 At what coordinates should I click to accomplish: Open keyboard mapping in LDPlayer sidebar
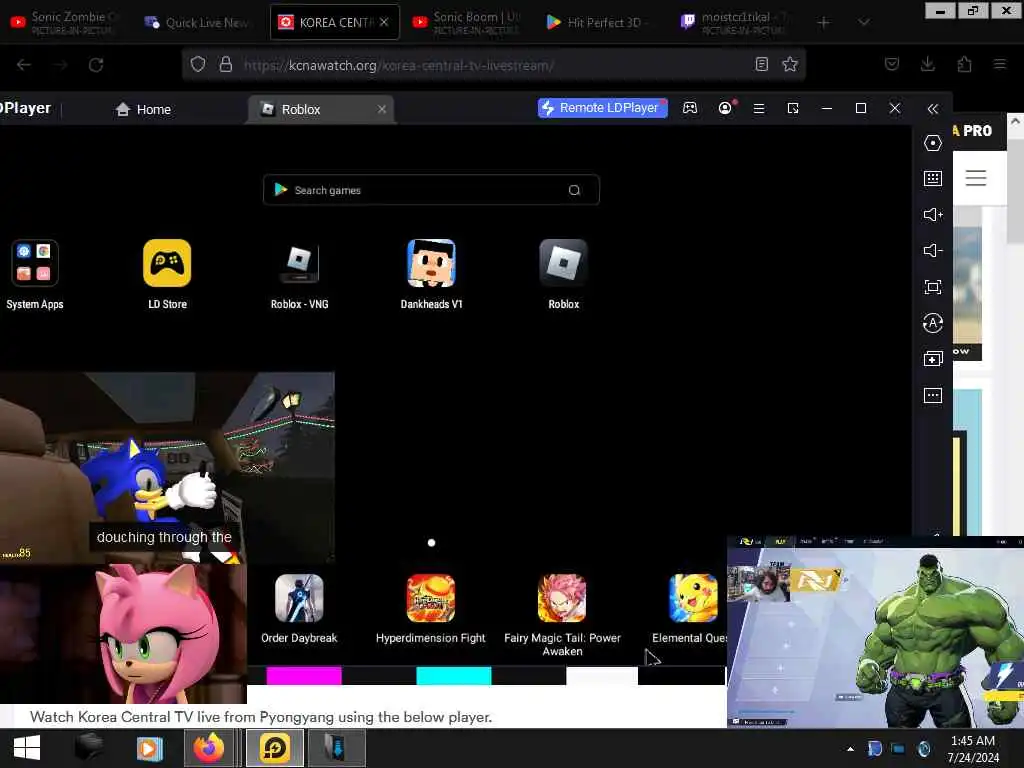[933, 178]
